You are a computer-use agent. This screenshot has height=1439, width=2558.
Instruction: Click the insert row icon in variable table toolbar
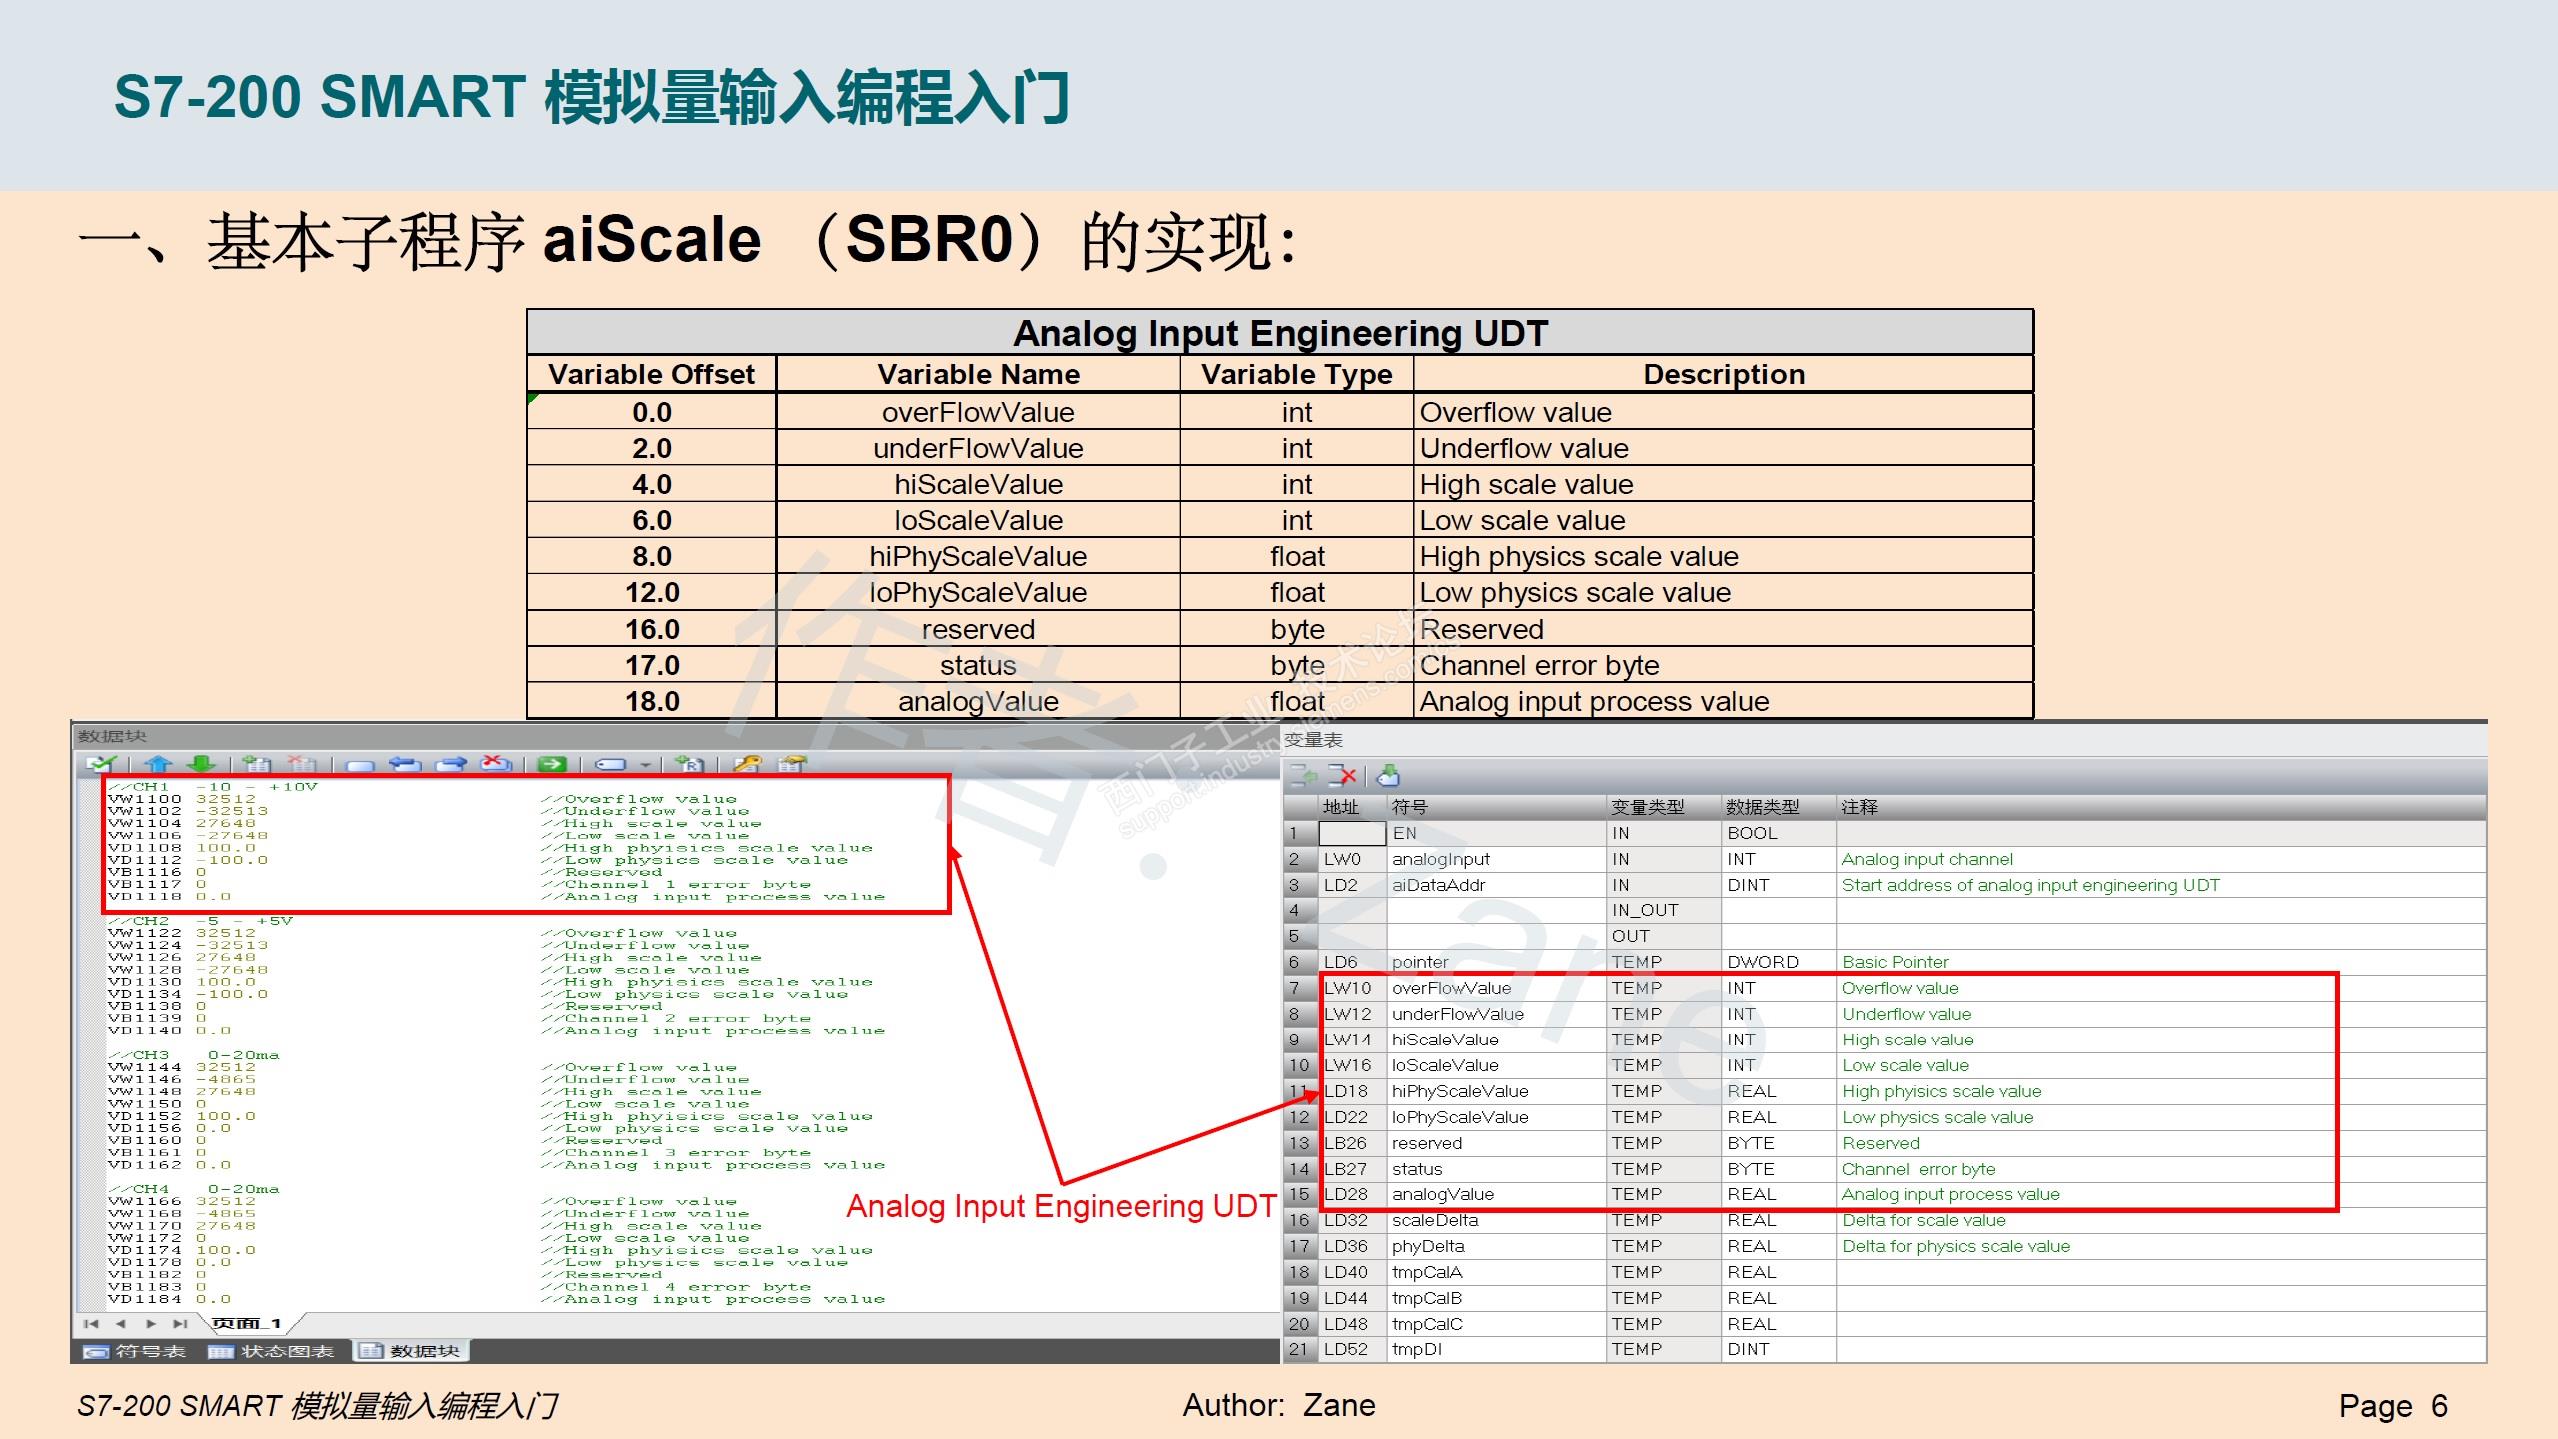point(1303,776)
